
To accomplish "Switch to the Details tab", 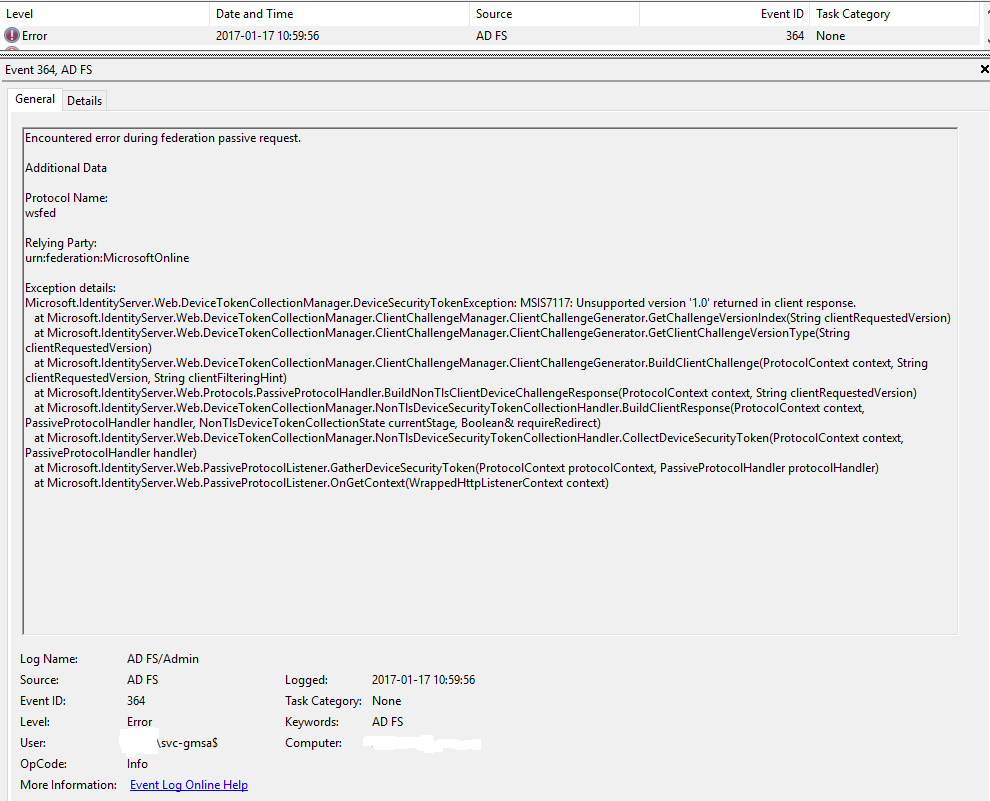I will tap(85, 100).
